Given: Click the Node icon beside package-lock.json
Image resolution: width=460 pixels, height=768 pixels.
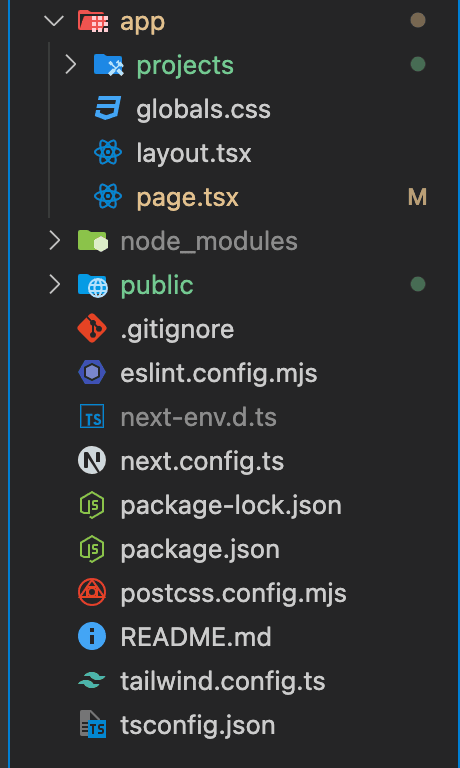Looking at the screenshot, I should (x=92, y=505).
